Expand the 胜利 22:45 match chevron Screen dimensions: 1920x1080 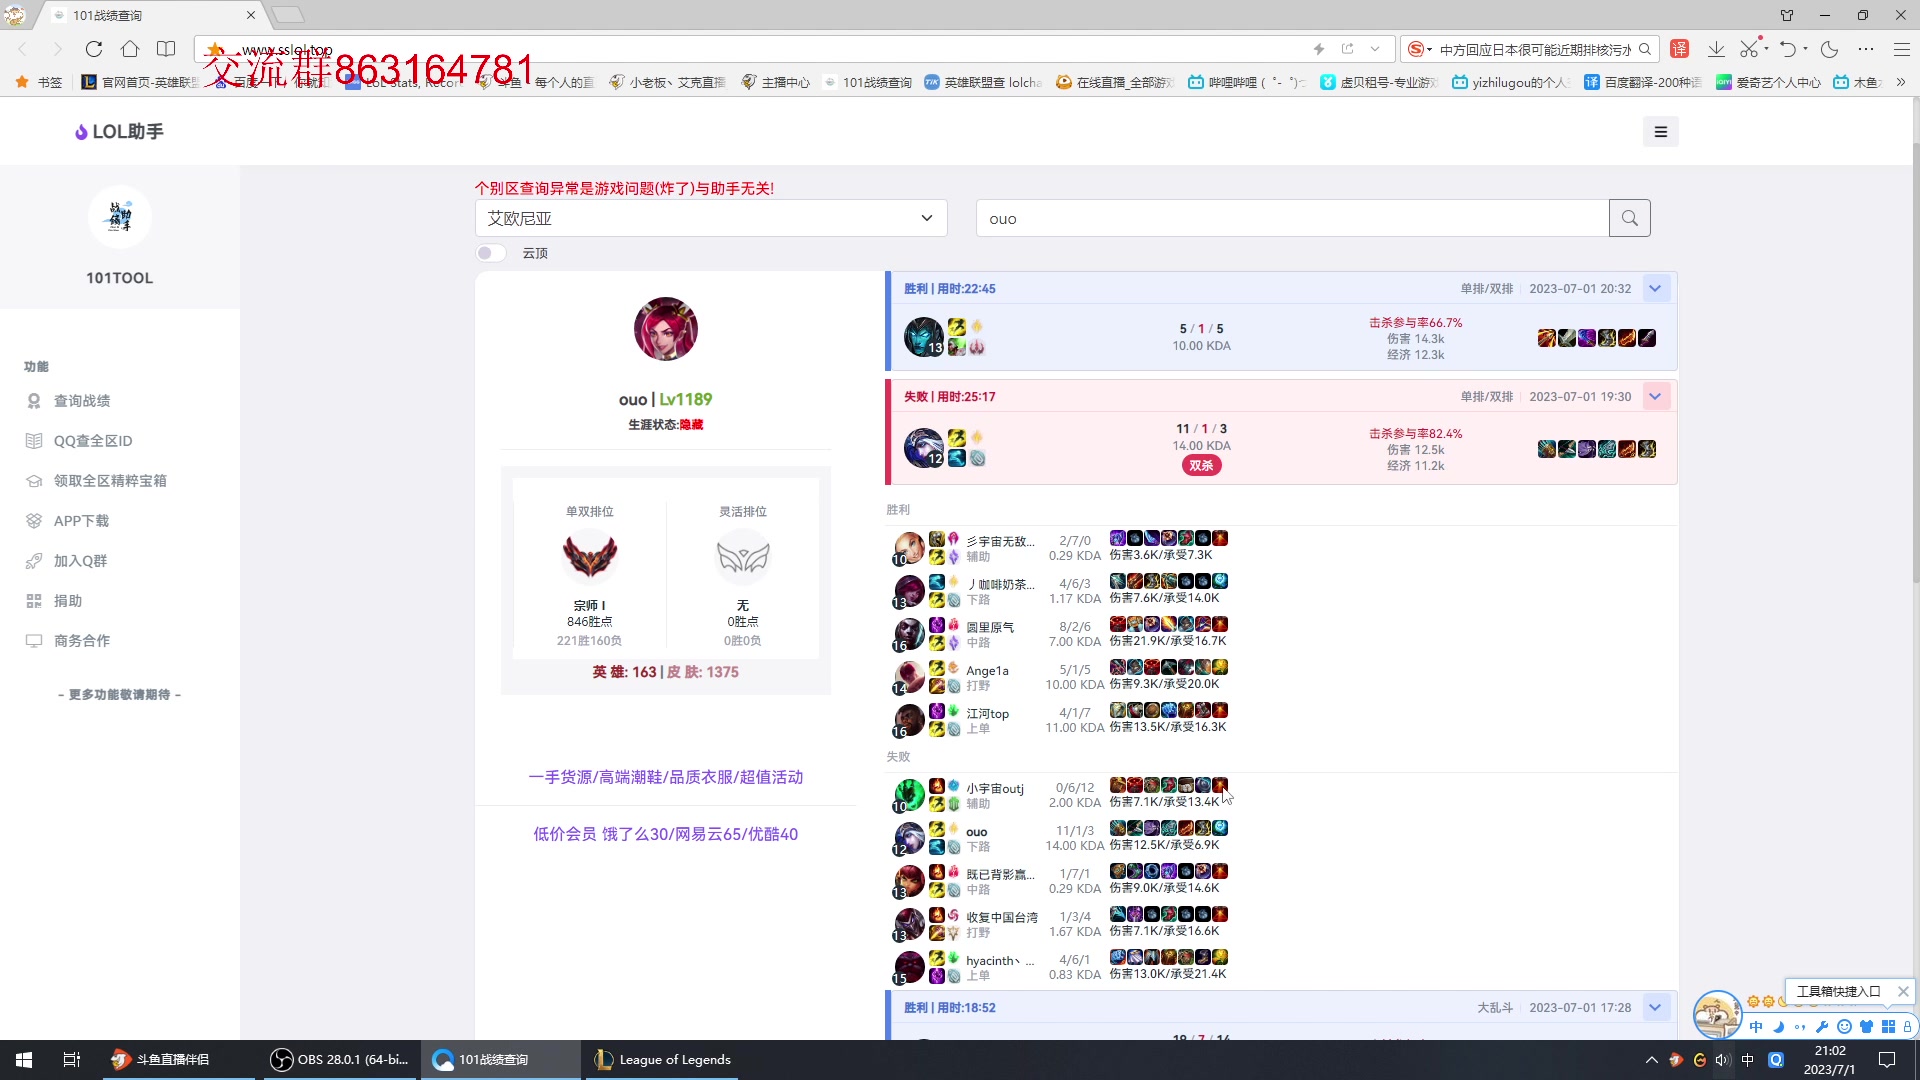tap(1655, 289)
